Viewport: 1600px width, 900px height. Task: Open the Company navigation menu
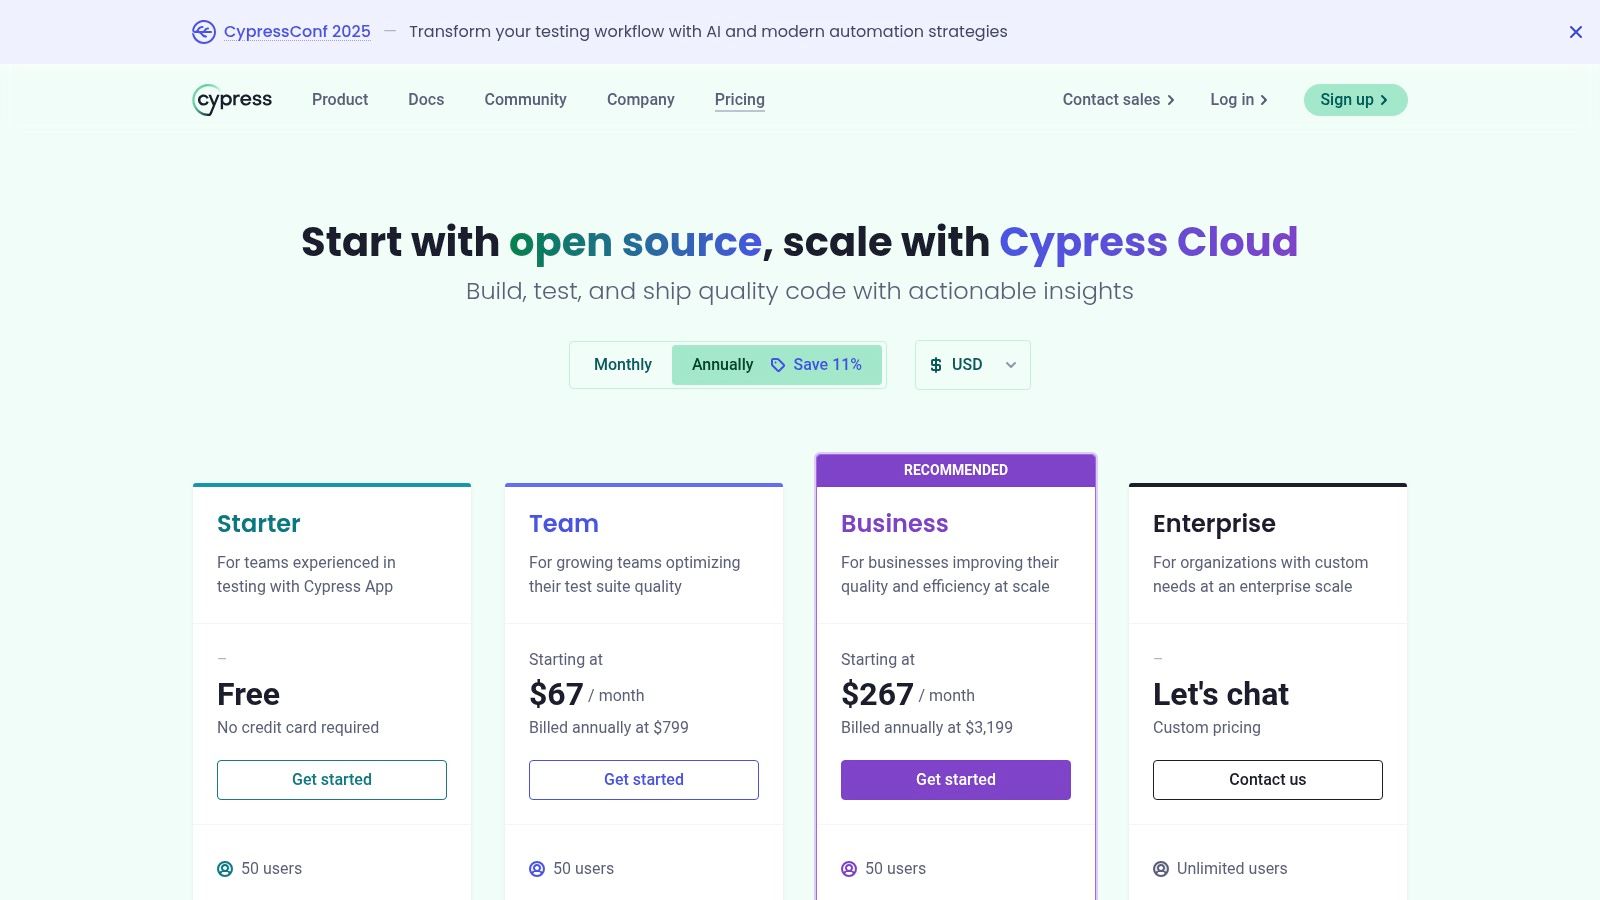tap(640, 100)
